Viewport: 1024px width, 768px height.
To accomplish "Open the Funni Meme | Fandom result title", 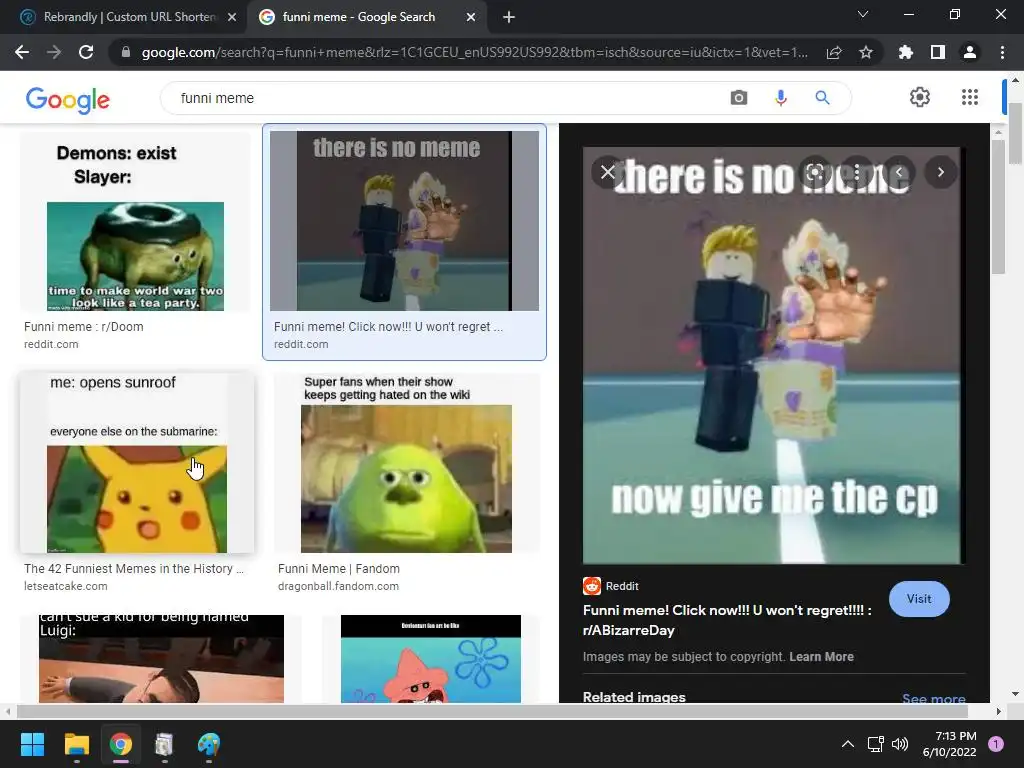I will (339, 569).
